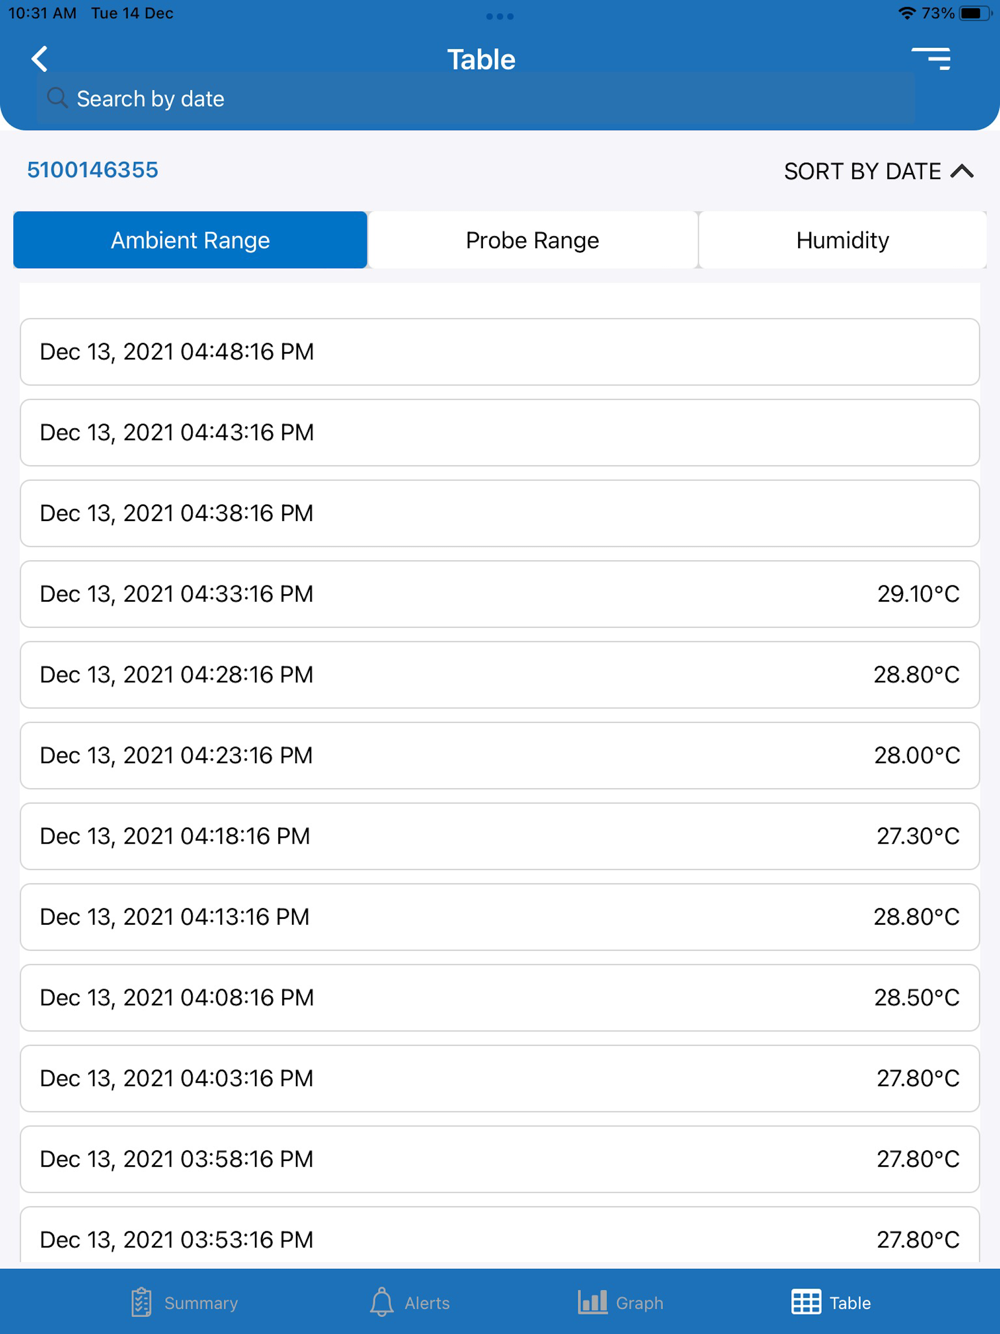This screenshot has height=1334, width=1000.
Task: Switch to Probe Range tab
Action: [532, 240]
